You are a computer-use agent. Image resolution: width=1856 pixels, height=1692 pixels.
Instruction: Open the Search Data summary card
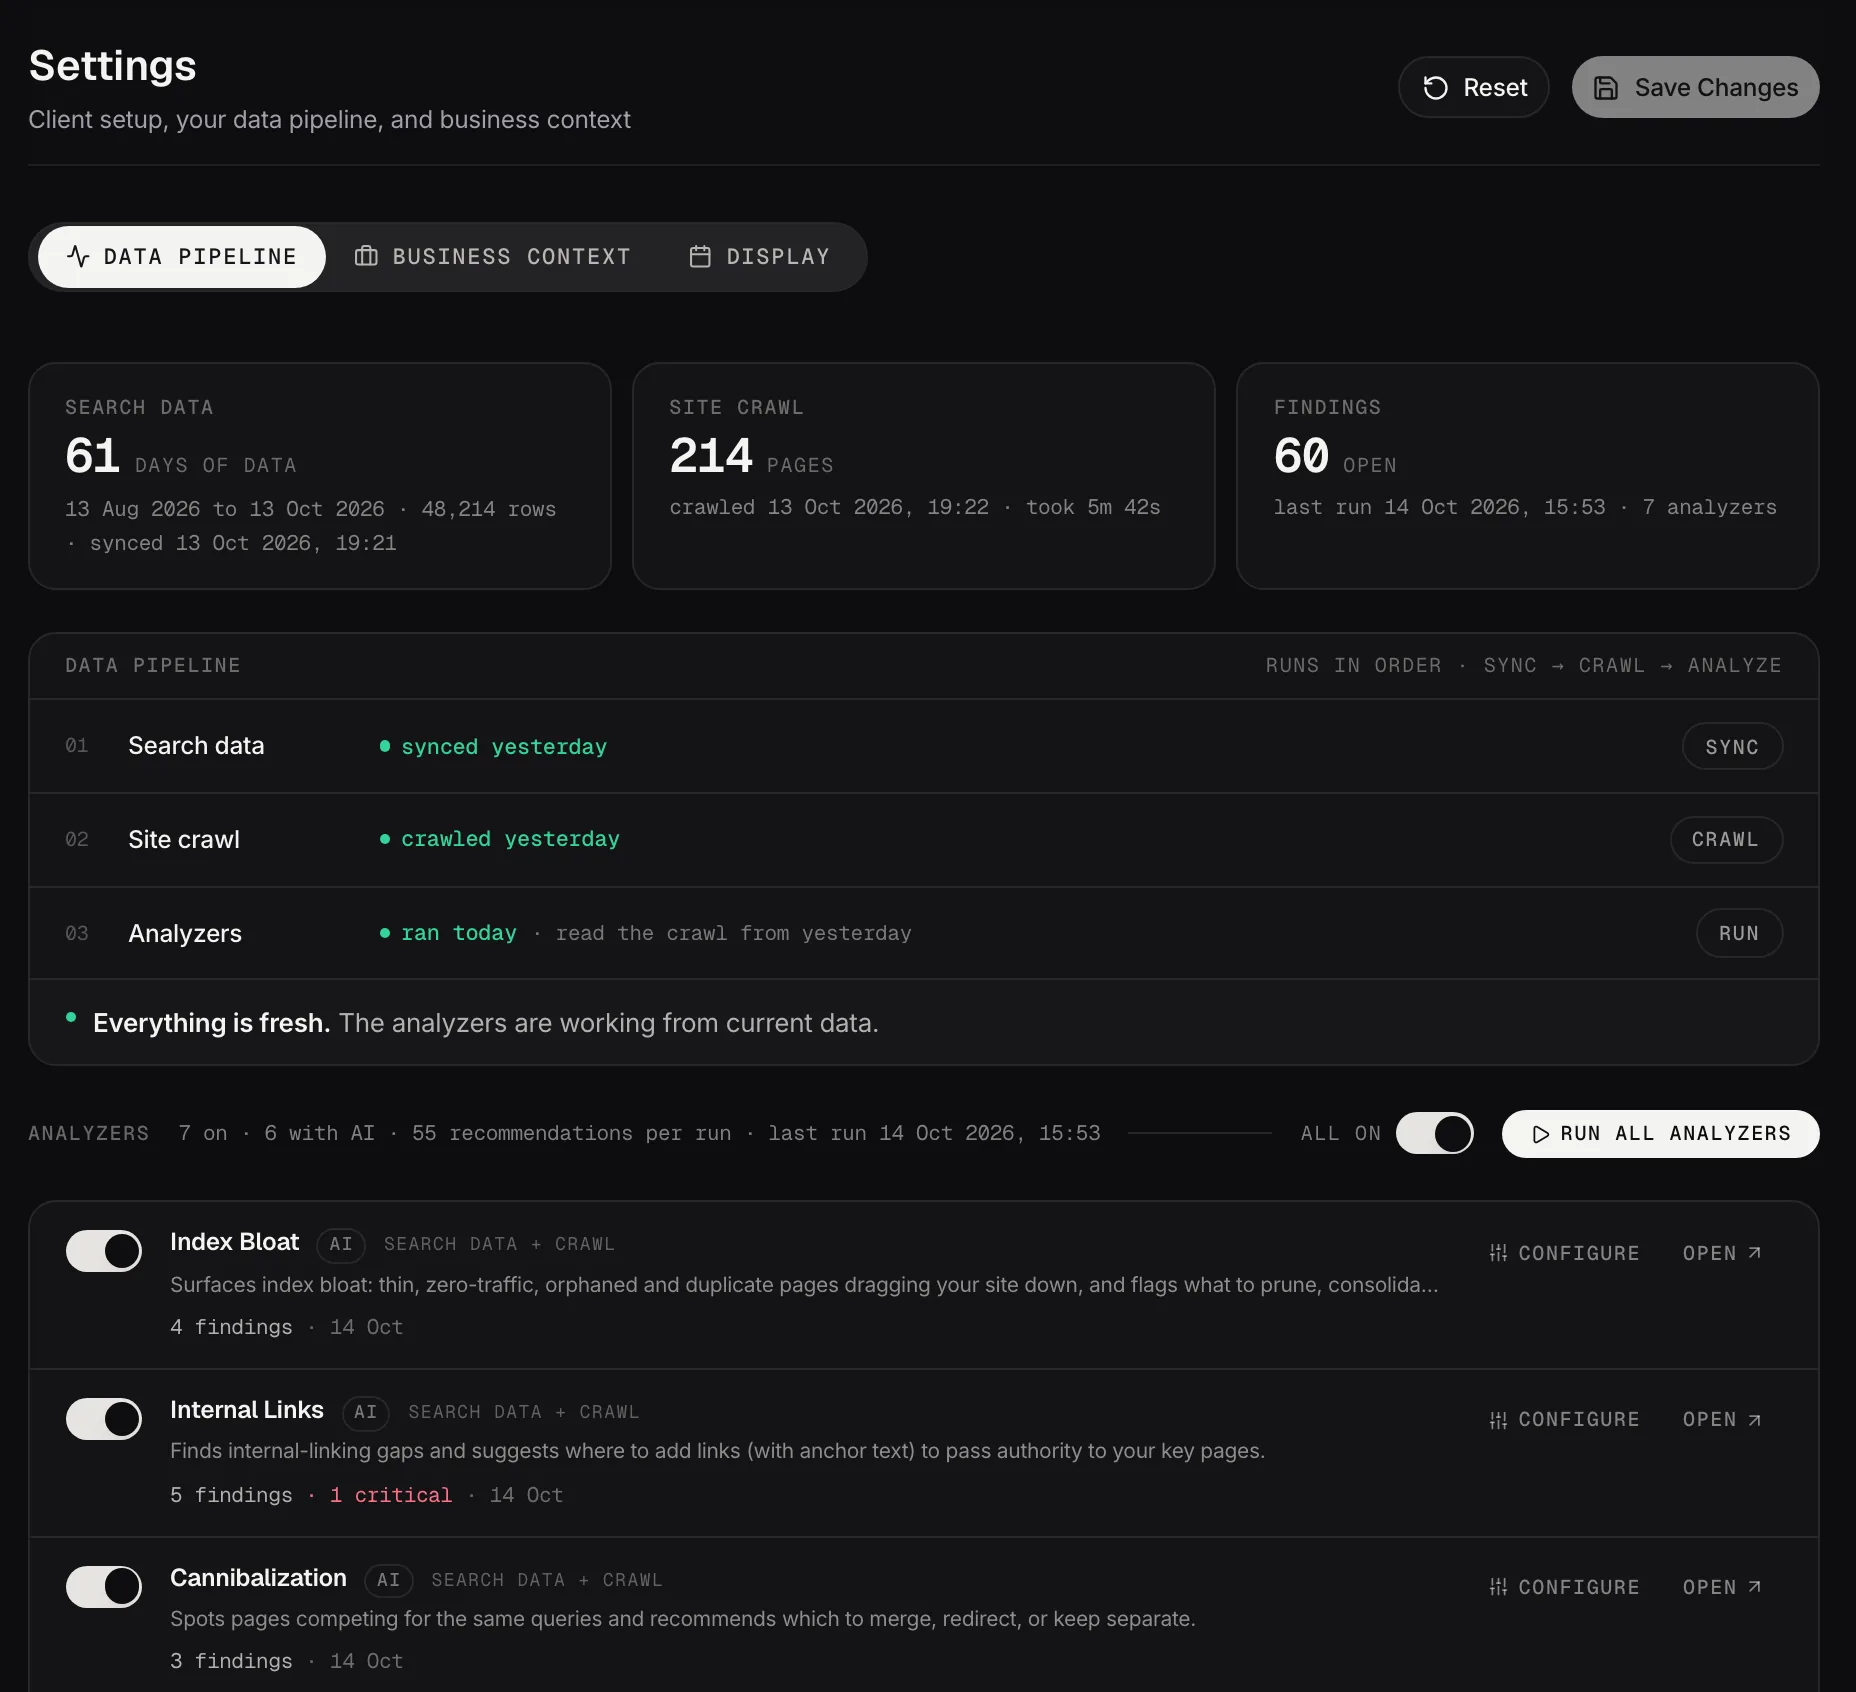pos(320,476)
